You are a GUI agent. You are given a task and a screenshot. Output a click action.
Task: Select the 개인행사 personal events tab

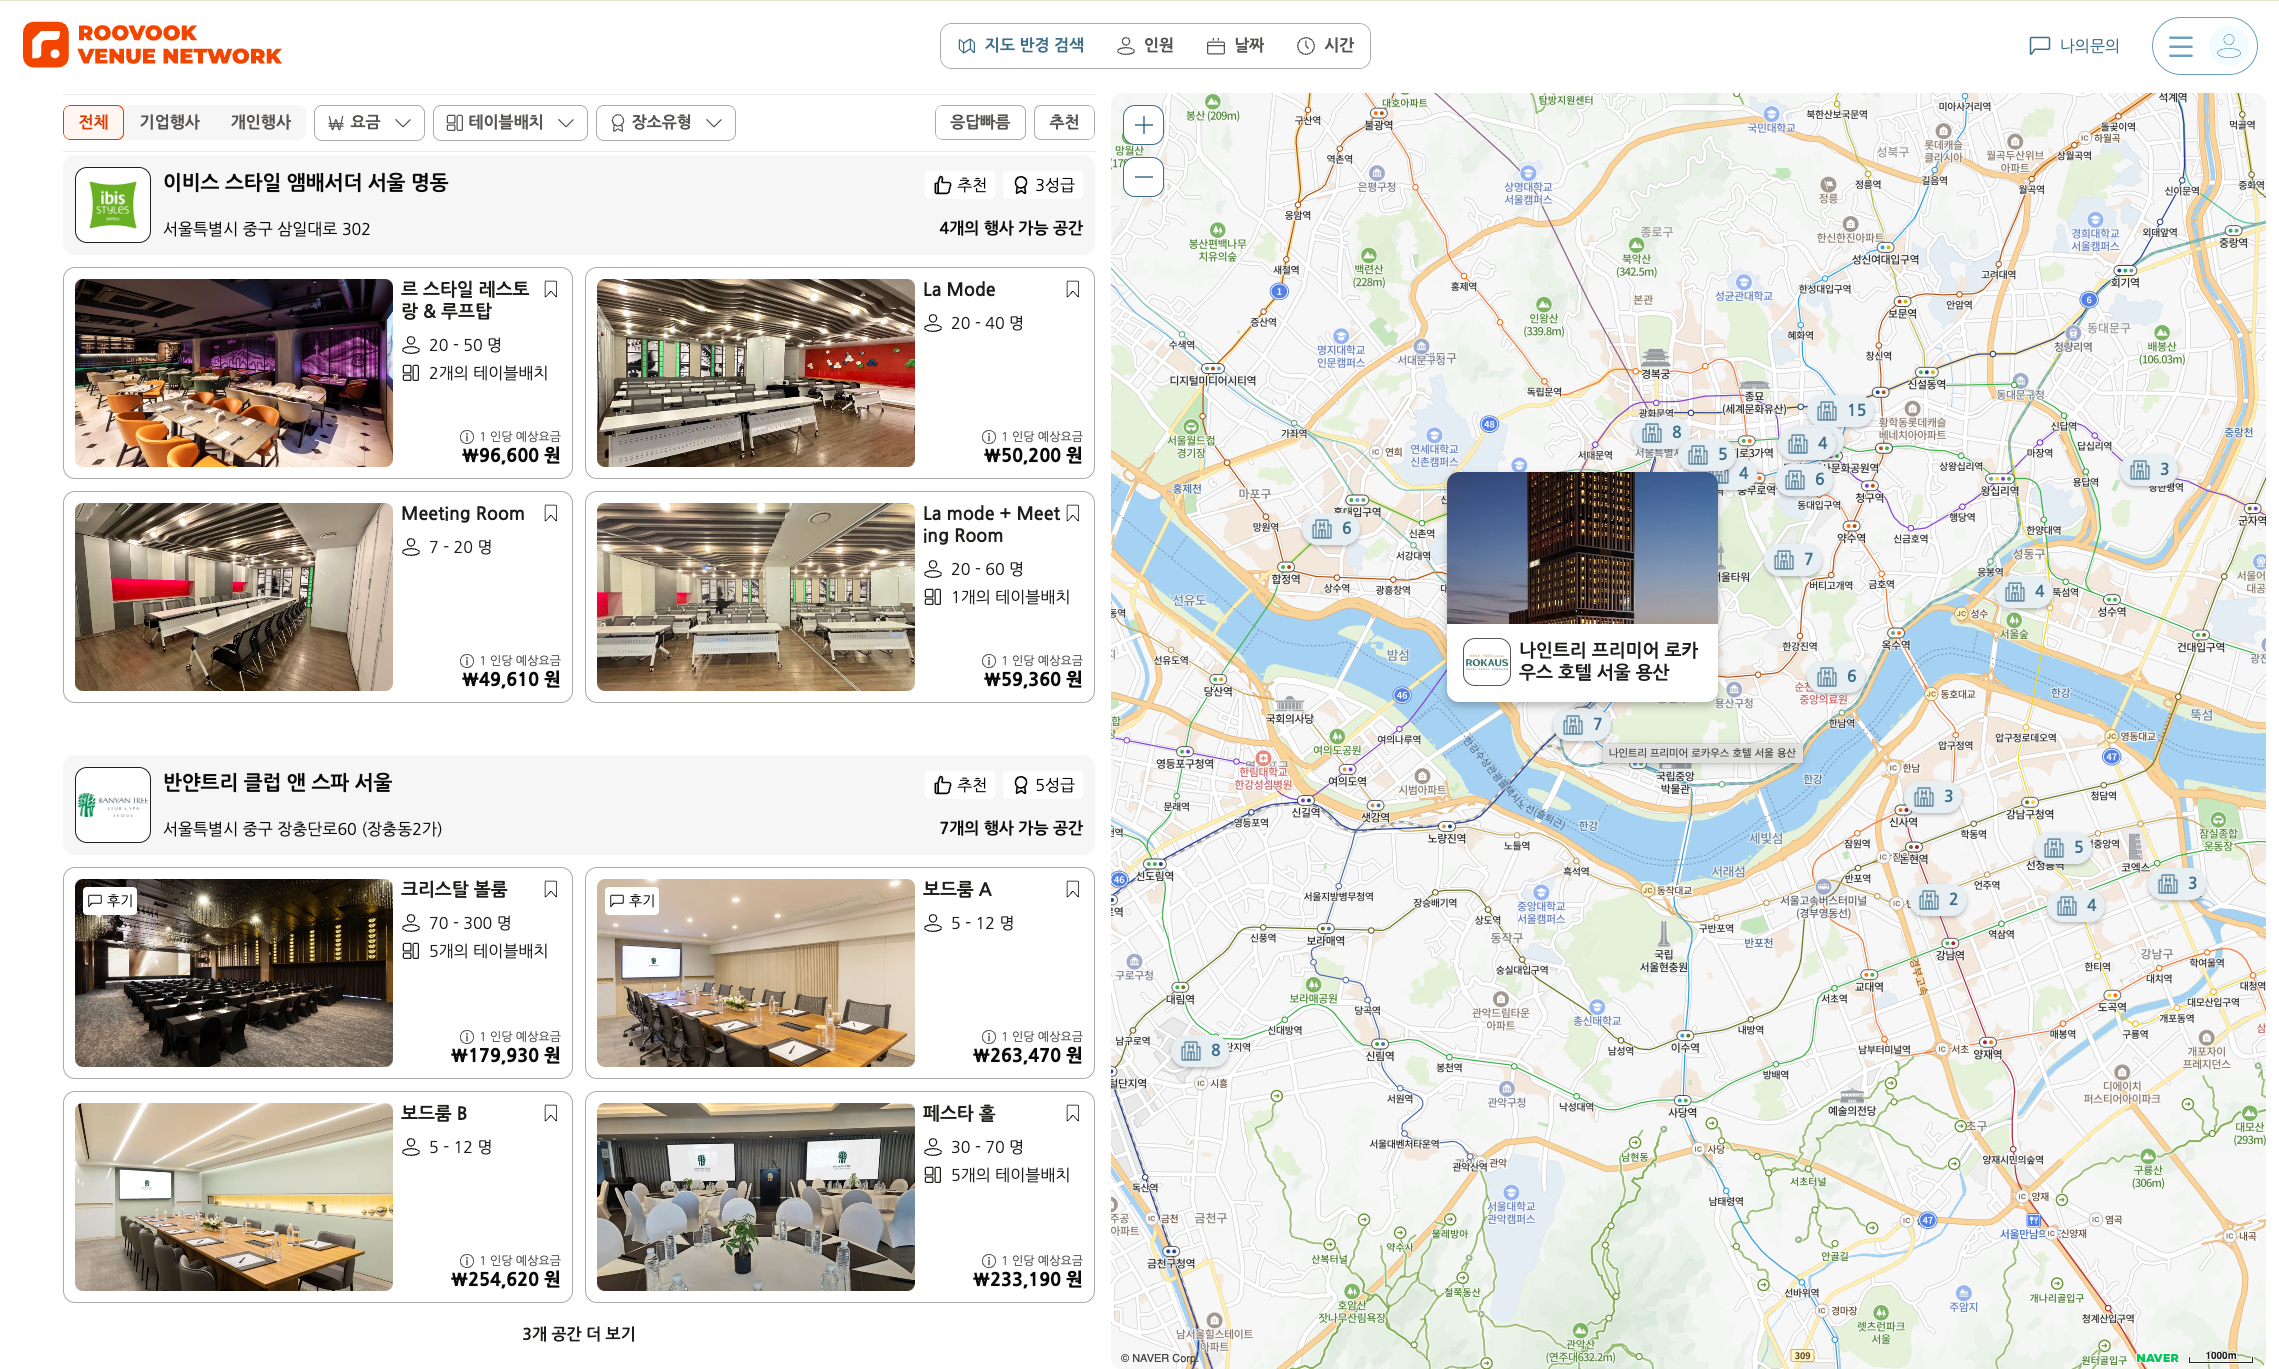click(x=263, y=122)
